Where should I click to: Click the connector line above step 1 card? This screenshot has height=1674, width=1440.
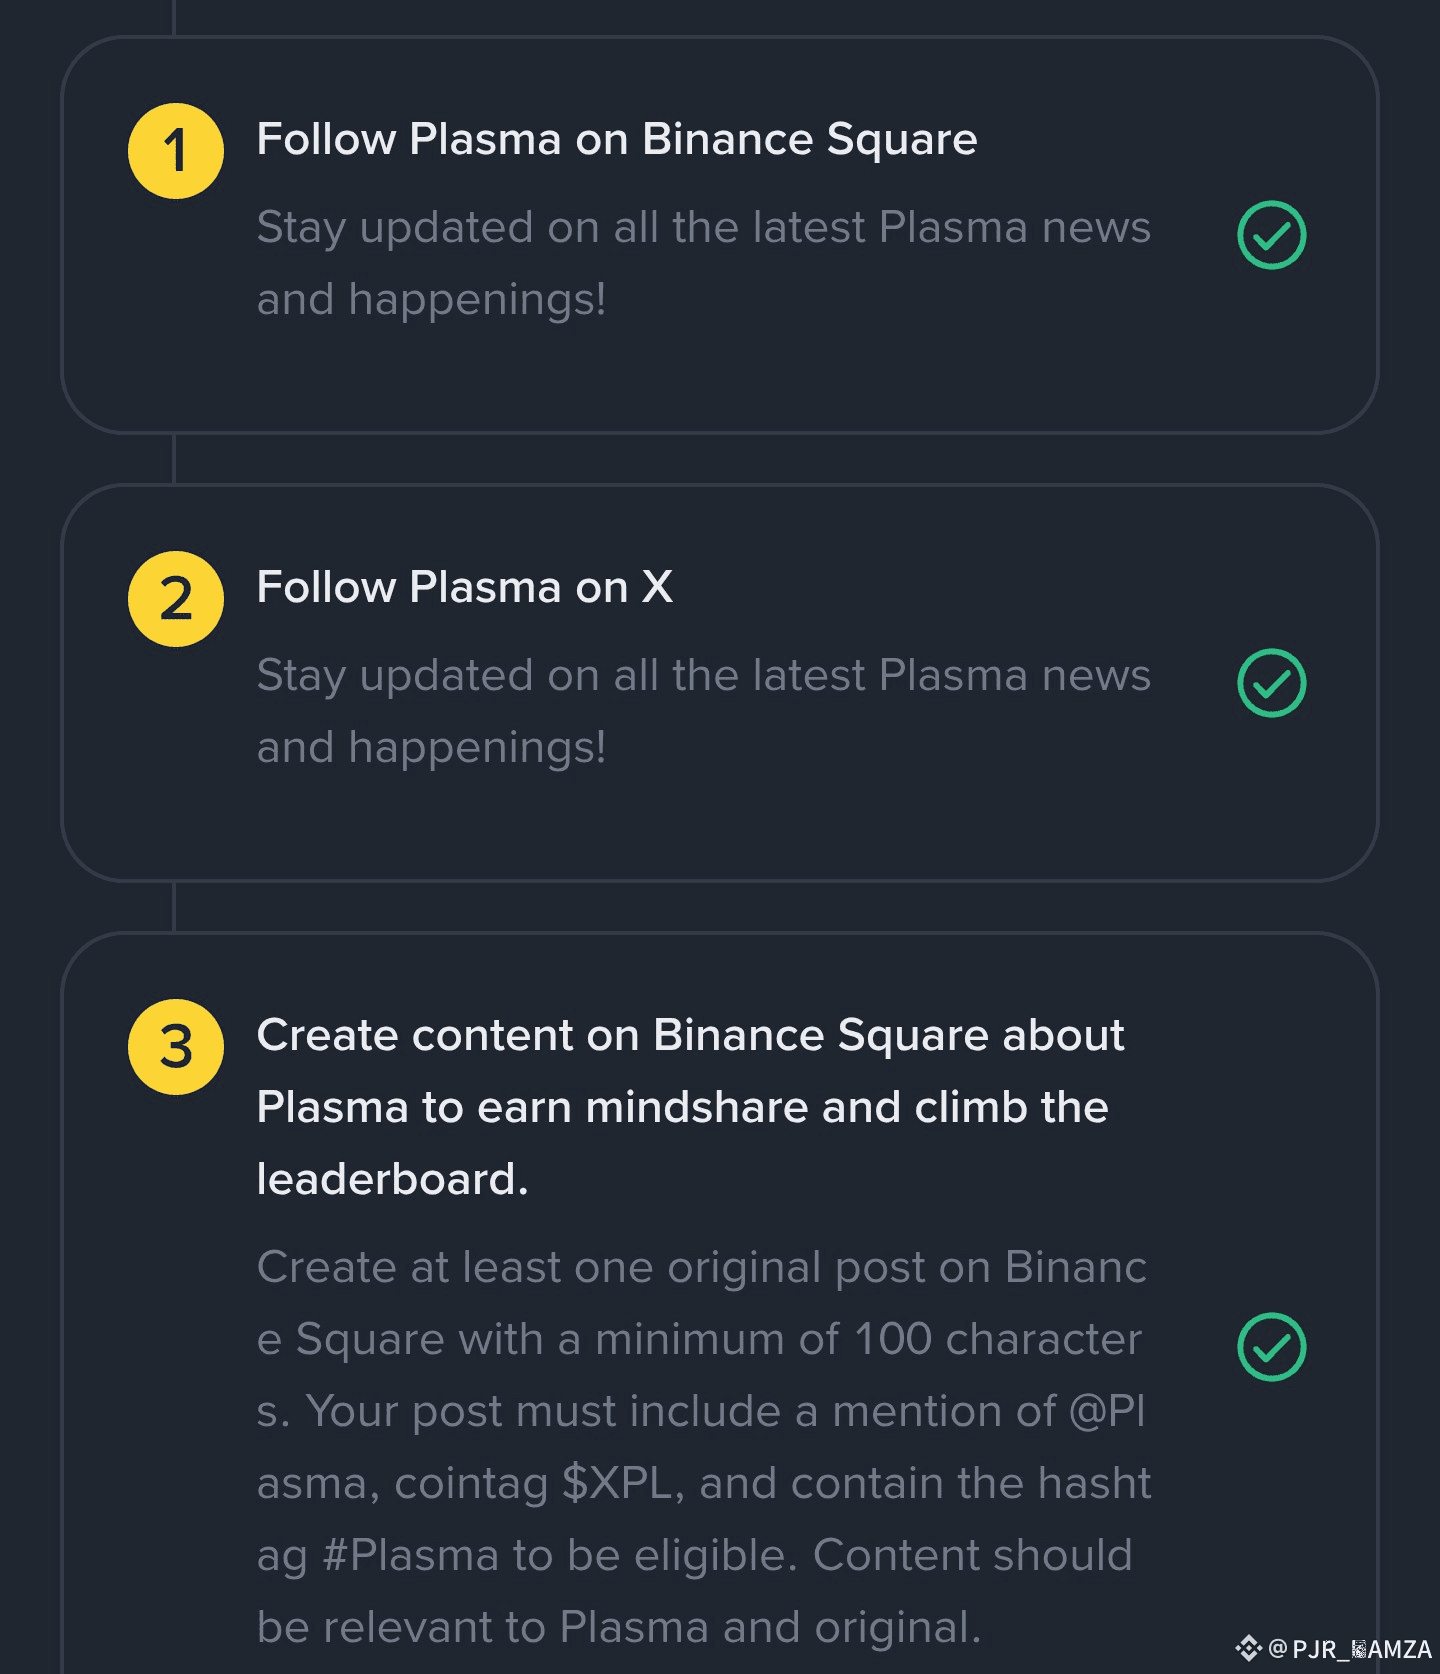tap(174, 17)
